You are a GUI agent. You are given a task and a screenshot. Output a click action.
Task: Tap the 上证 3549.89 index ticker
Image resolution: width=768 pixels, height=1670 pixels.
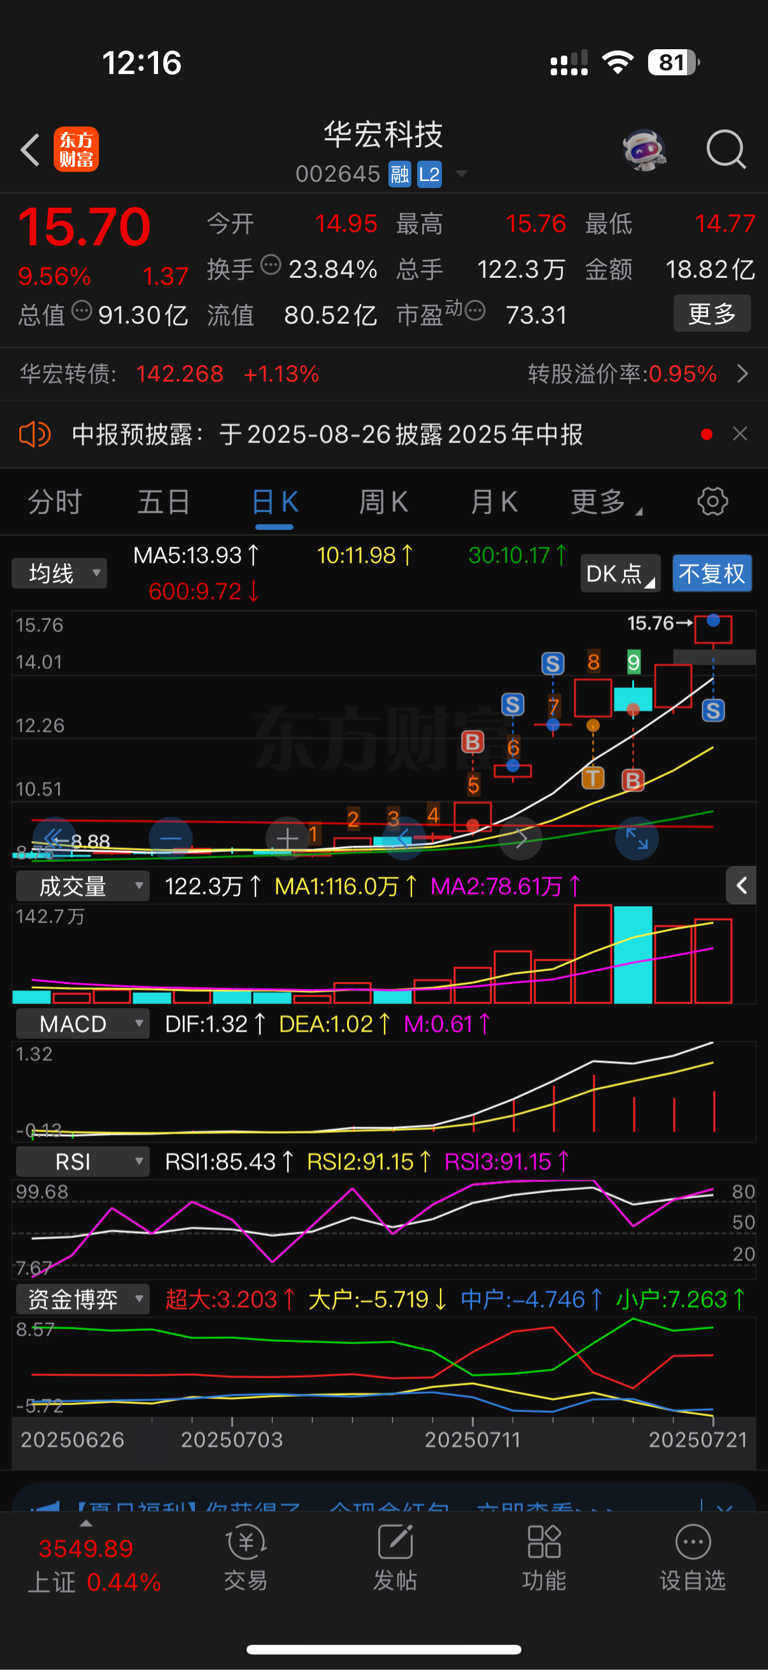[x=92, y=1565]
